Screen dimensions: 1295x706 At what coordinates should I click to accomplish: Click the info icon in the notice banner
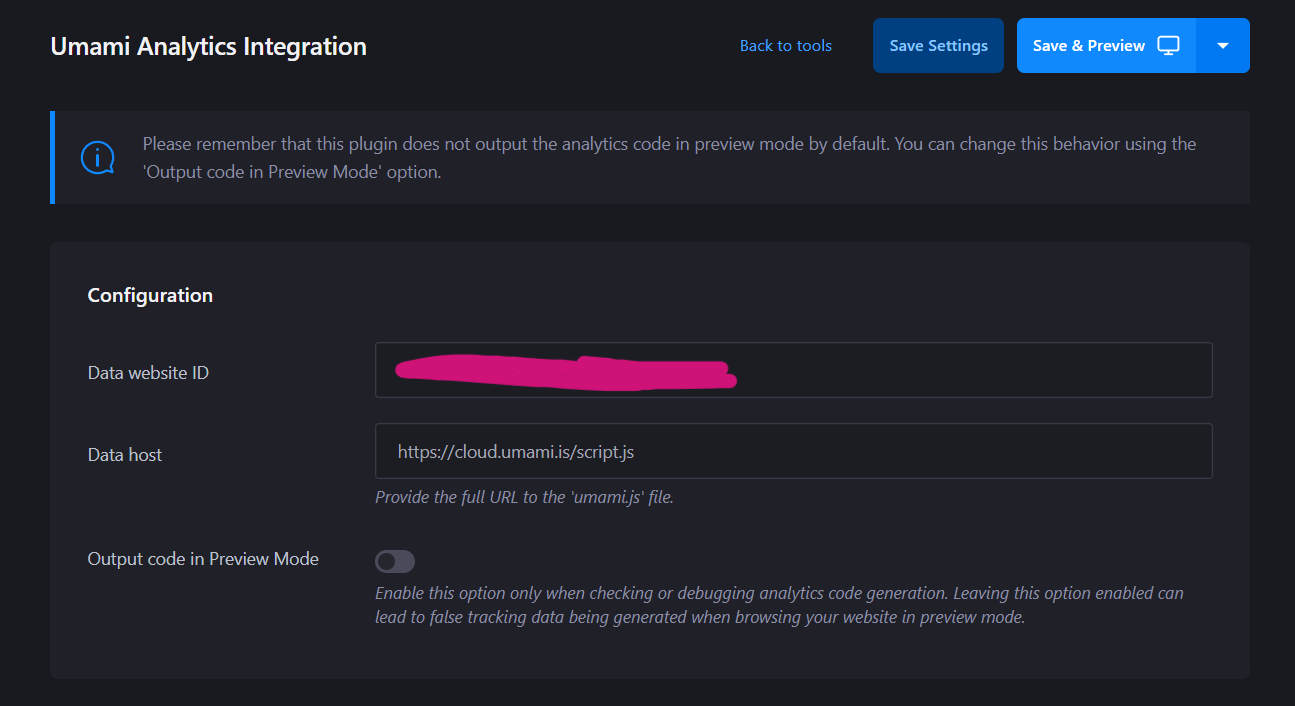point(97,158)
